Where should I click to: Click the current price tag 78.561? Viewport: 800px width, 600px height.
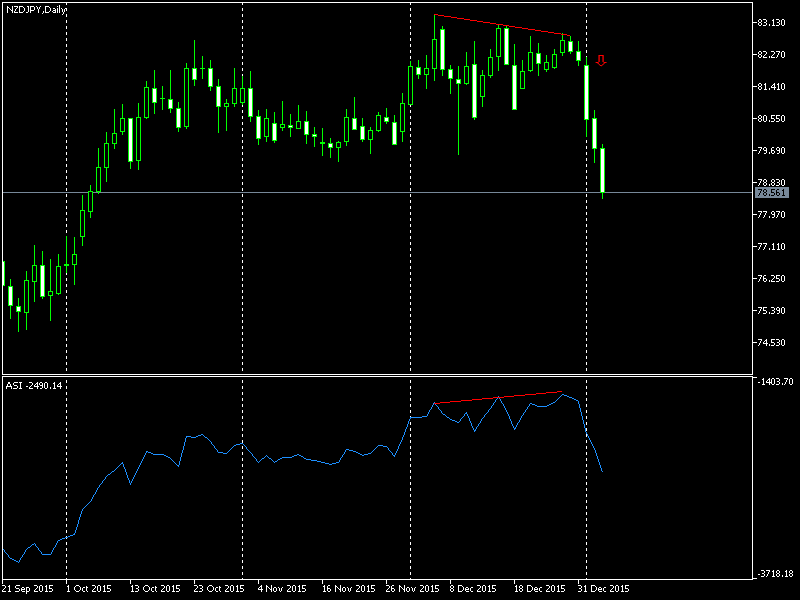(771, 193)
